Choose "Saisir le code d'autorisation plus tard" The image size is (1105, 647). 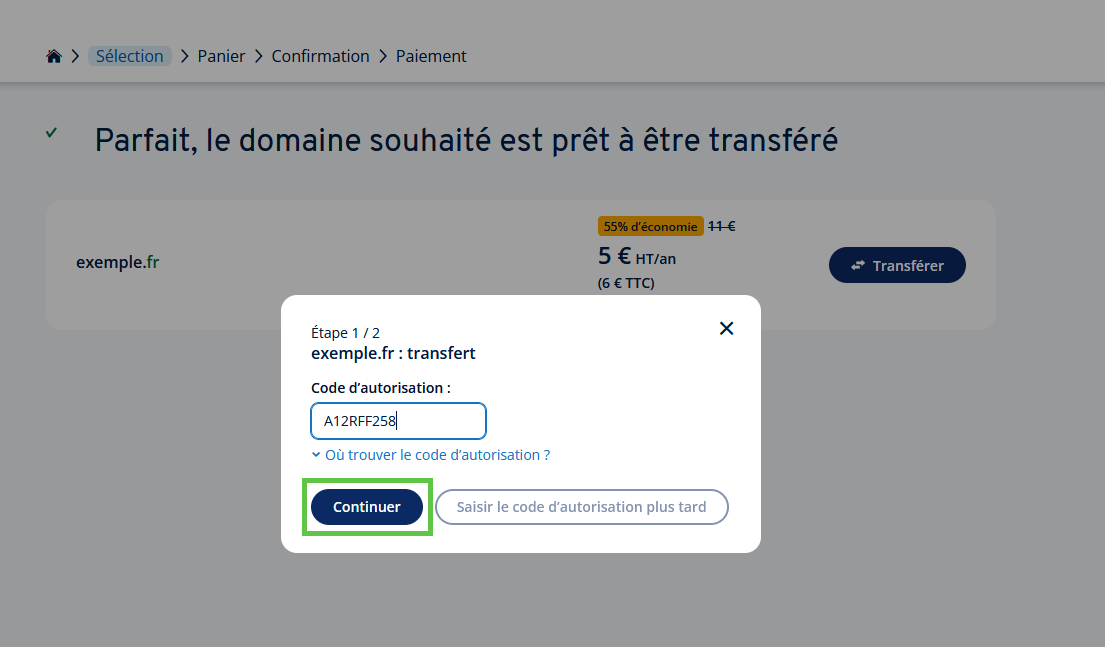(x=581, y=507)
